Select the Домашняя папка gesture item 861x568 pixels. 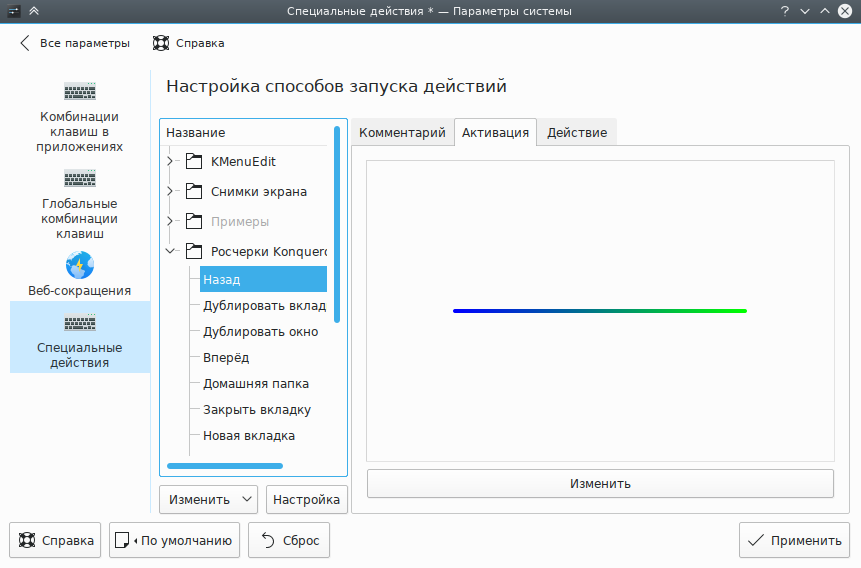[x=256, y=383]
